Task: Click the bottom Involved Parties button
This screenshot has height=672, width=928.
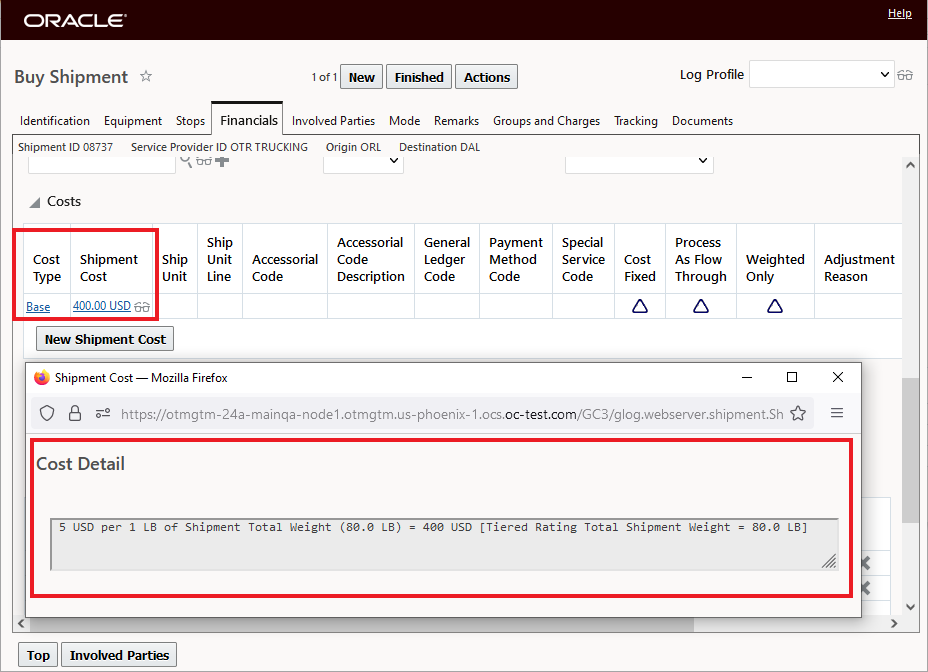Action: coord(119,655)
